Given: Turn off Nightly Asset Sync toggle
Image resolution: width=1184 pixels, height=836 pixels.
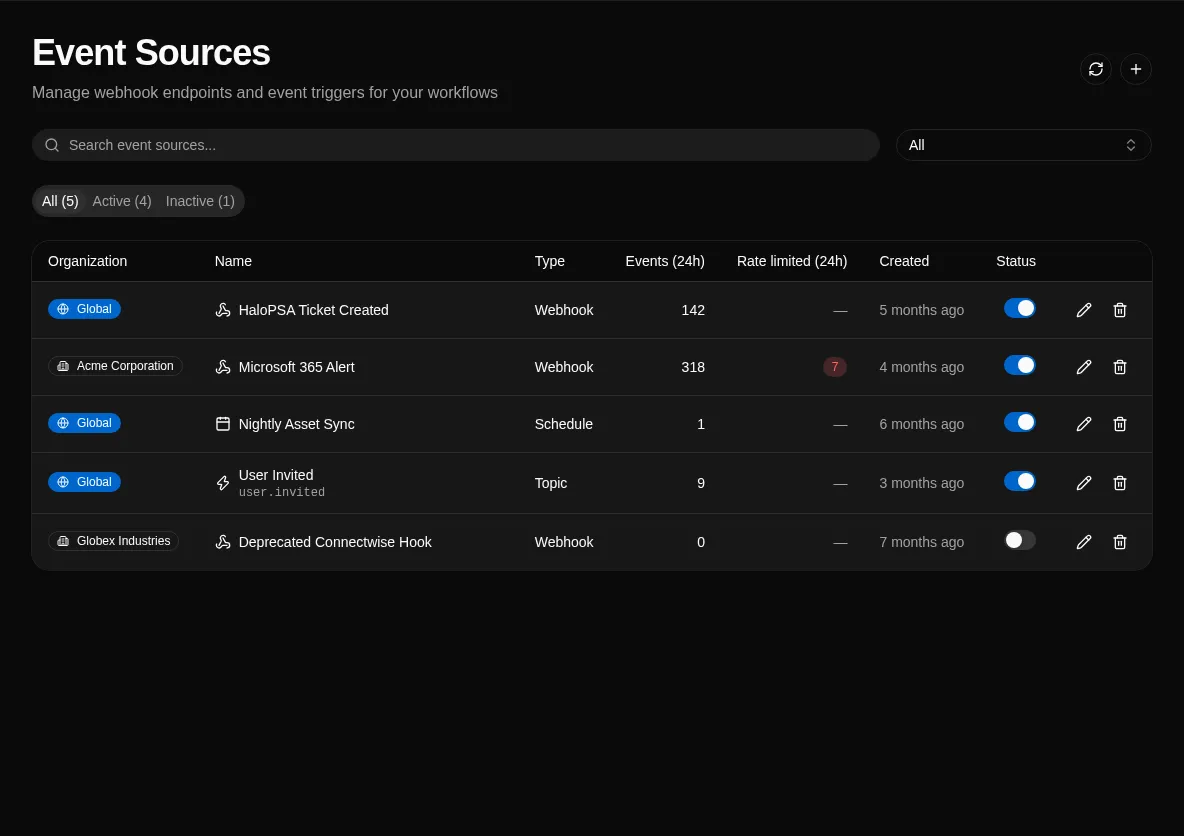Looking at the screenshot, I should pos(1019,423).
